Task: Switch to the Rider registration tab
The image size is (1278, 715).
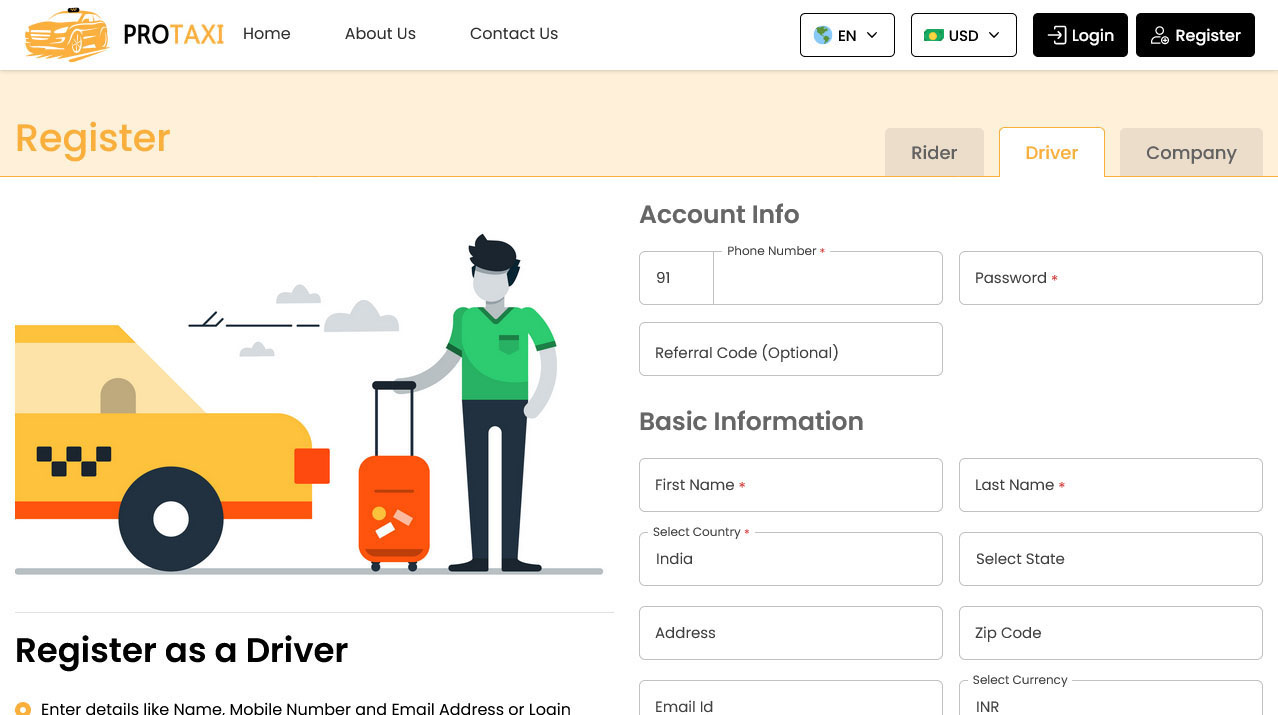Action: coord(934,152)
